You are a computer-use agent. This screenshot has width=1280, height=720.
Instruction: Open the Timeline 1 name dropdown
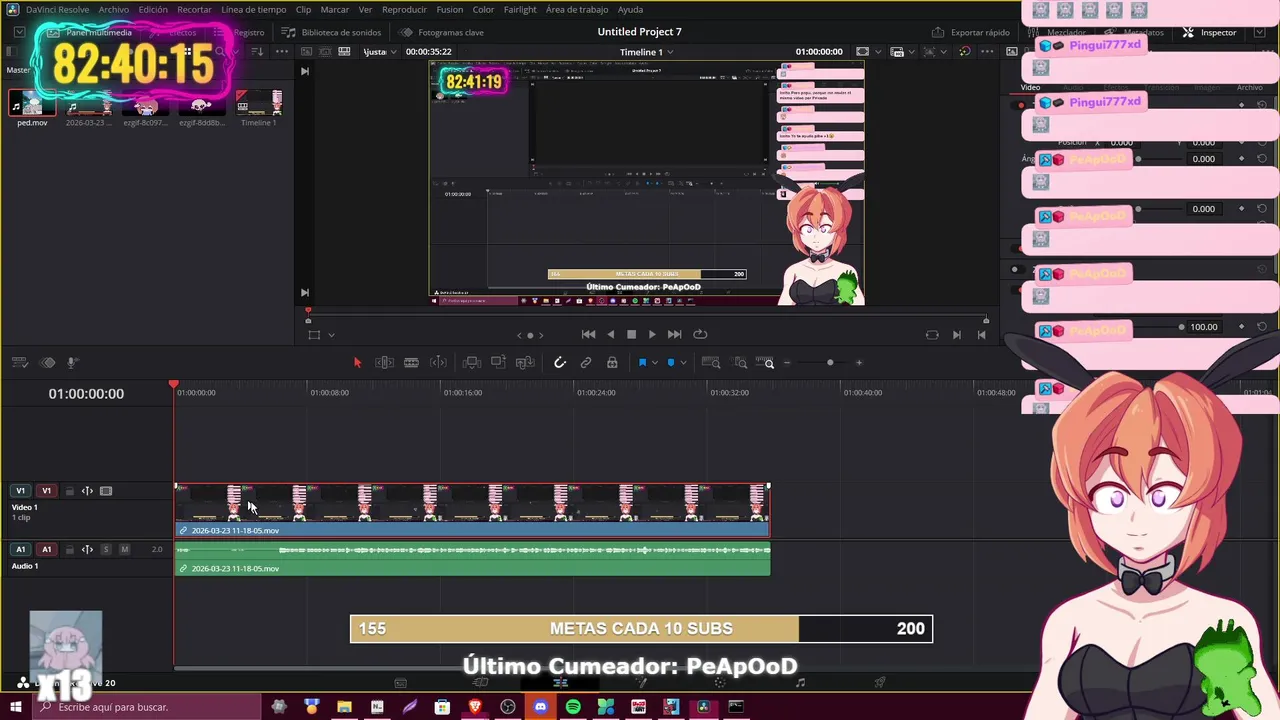coord(646,52)
